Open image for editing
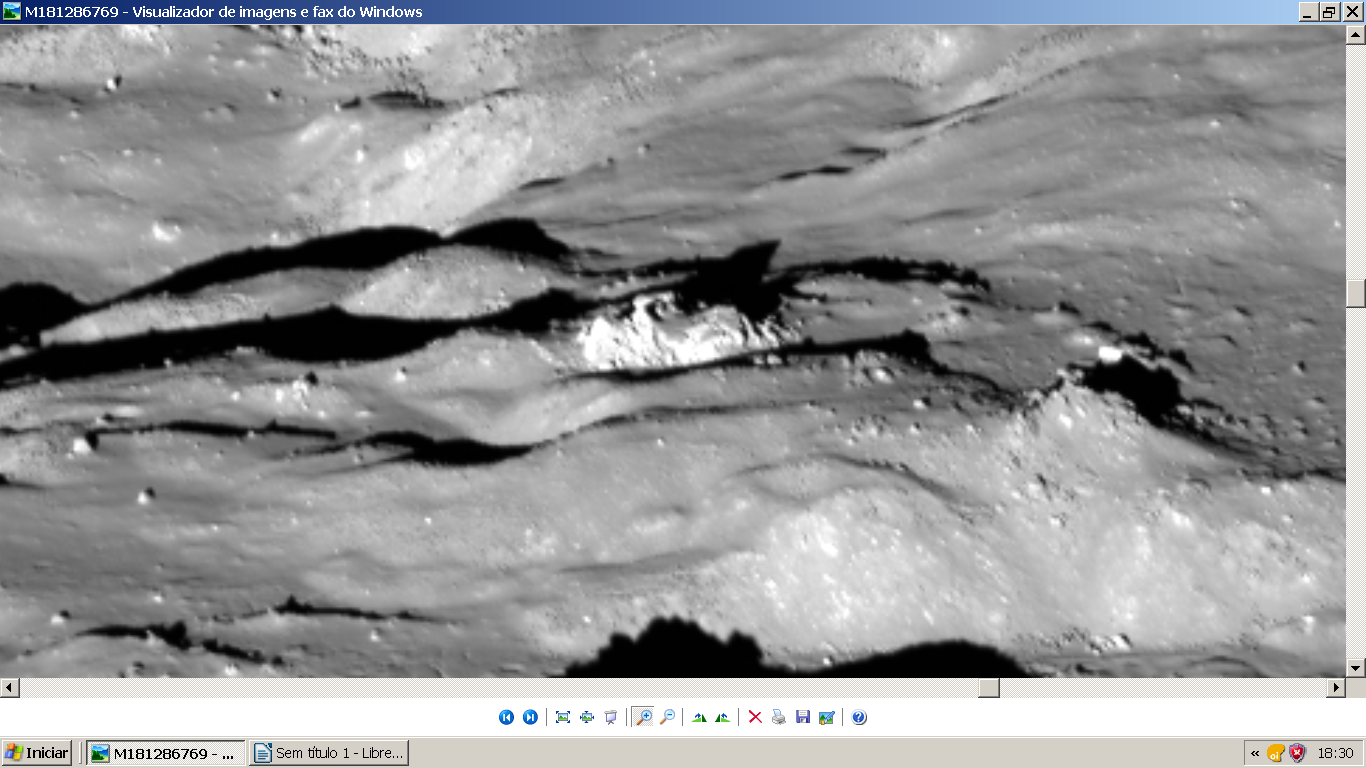1366x768 pixels. point(827,717)
